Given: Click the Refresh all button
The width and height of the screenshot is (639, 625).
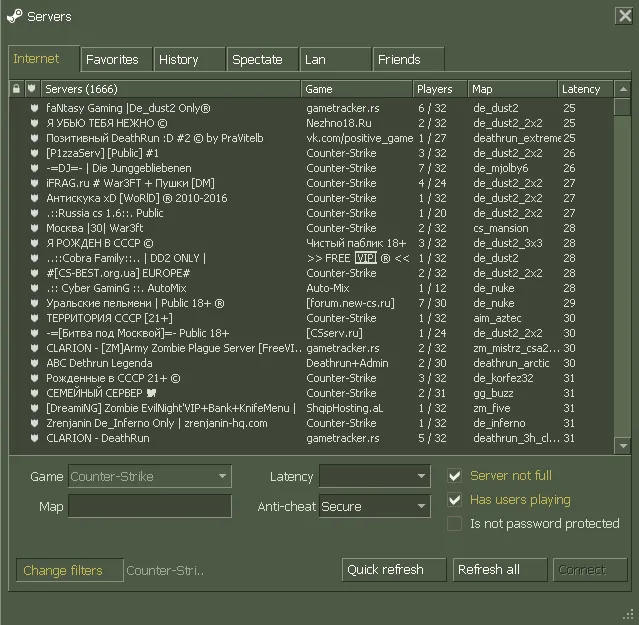Looking at the screenshot, I should 500,570.
